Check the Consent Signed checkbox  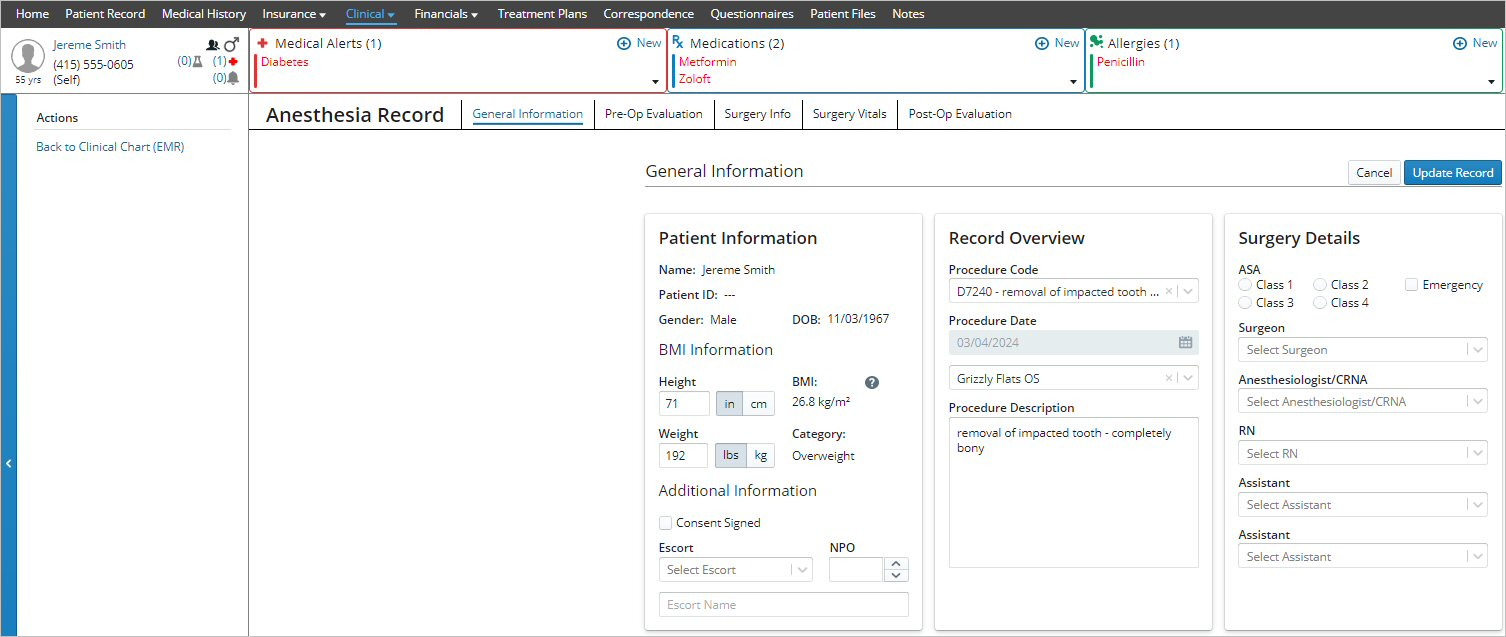[x=665, y=523]
